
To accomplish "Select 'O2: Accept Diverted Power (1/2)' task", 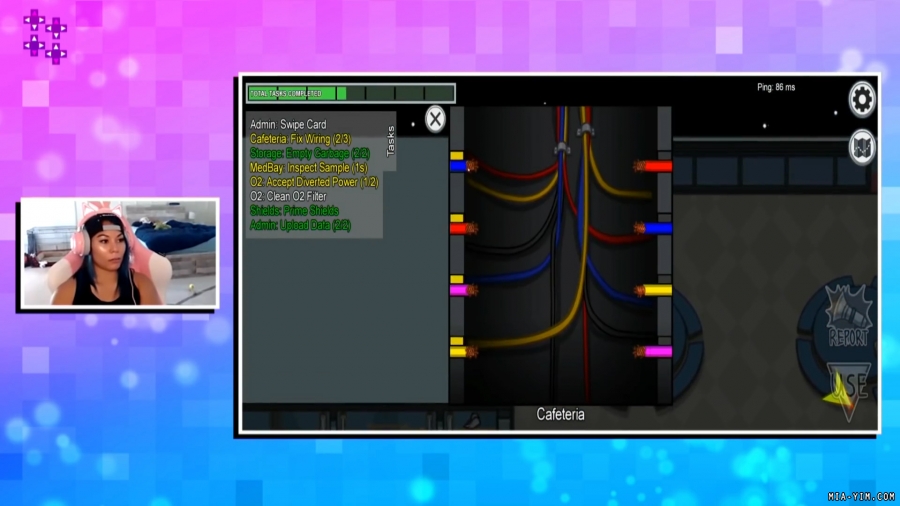I will tap(314, 182).
